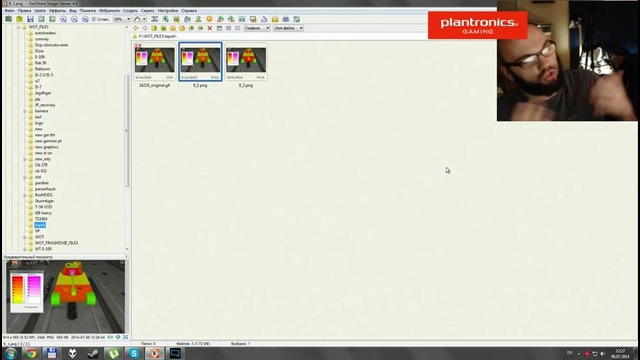Select the highlighted tapoki folder
The width and height of the screenshot is (640, 360).
[x=40, y=225]
